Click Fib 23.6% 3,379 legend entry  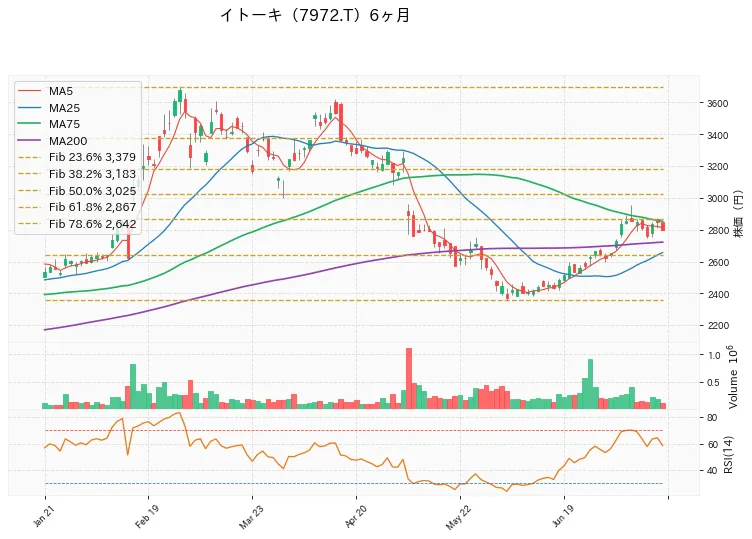[77, 157]
